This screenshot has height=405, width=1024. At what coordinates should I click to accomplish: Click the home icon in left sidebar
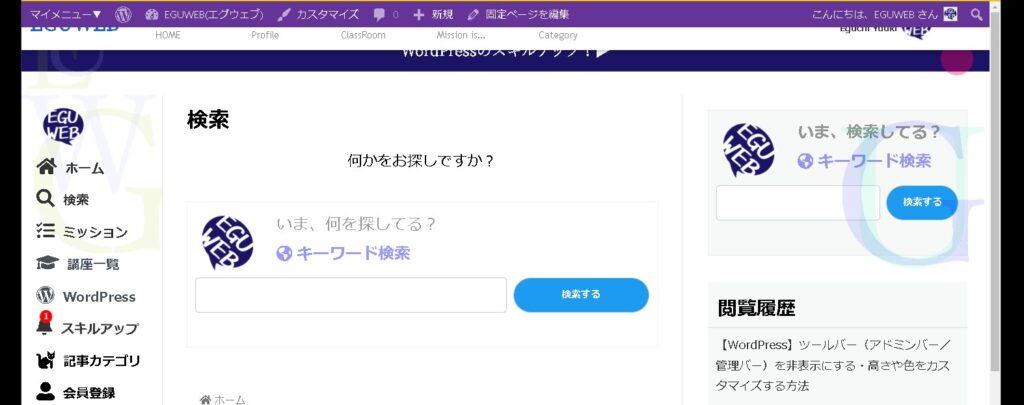(x=46, y=167)
